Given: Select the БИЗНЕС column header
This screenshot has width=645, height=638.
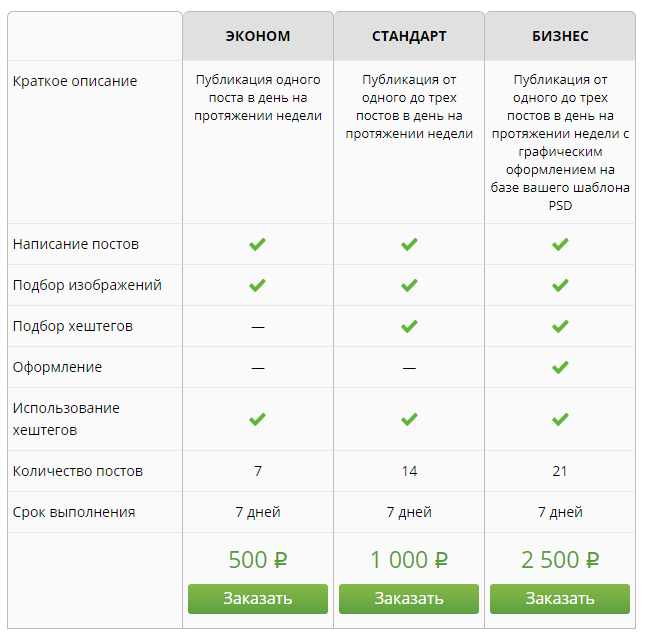Looking at the screenshot, I should pyautogui.click(x=560, y=36).
